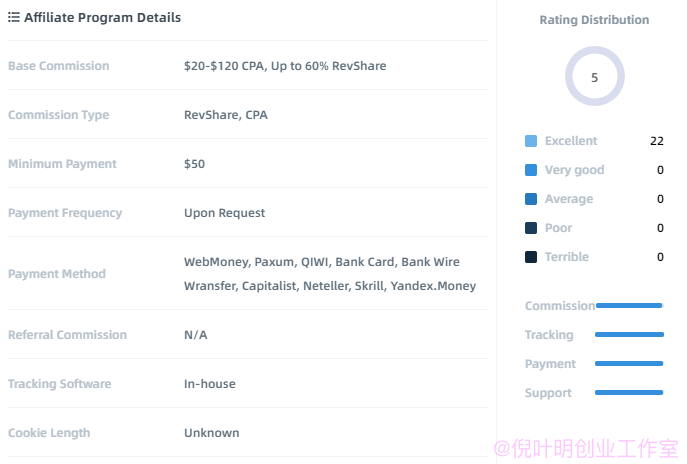Image resolution: width=687 pixels, height=464 pixels.
Task: Click the Excellent count of 22
Action: pos(657,141)
